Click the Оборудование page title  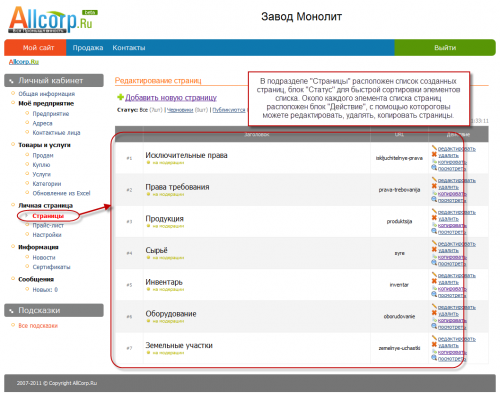click(171, 314)
